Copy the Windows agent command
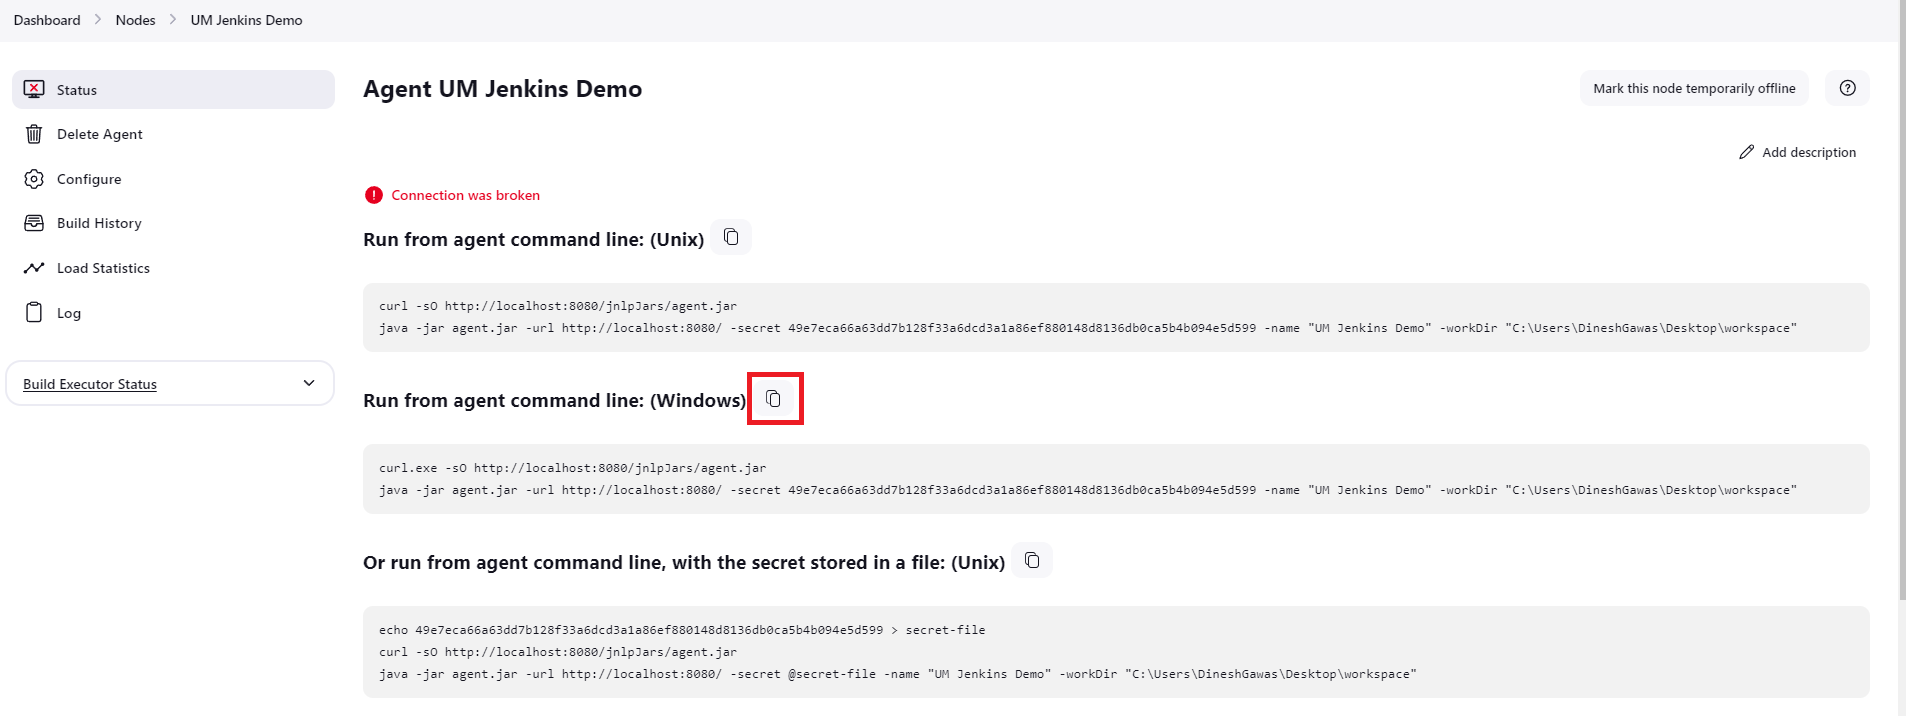1906x716 pixels. [773, 399]
